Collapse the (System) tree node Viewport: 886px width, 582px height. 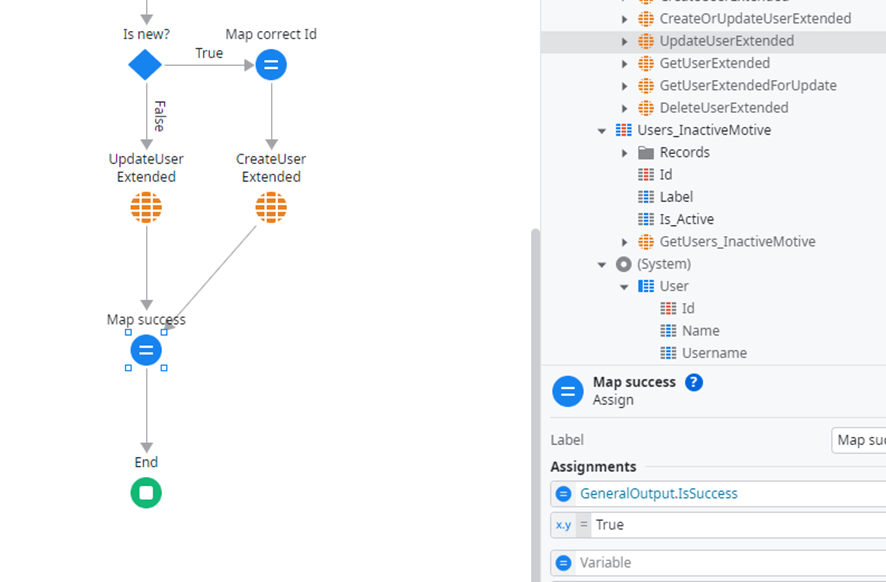pyautogui.click(x=602, y=263)
